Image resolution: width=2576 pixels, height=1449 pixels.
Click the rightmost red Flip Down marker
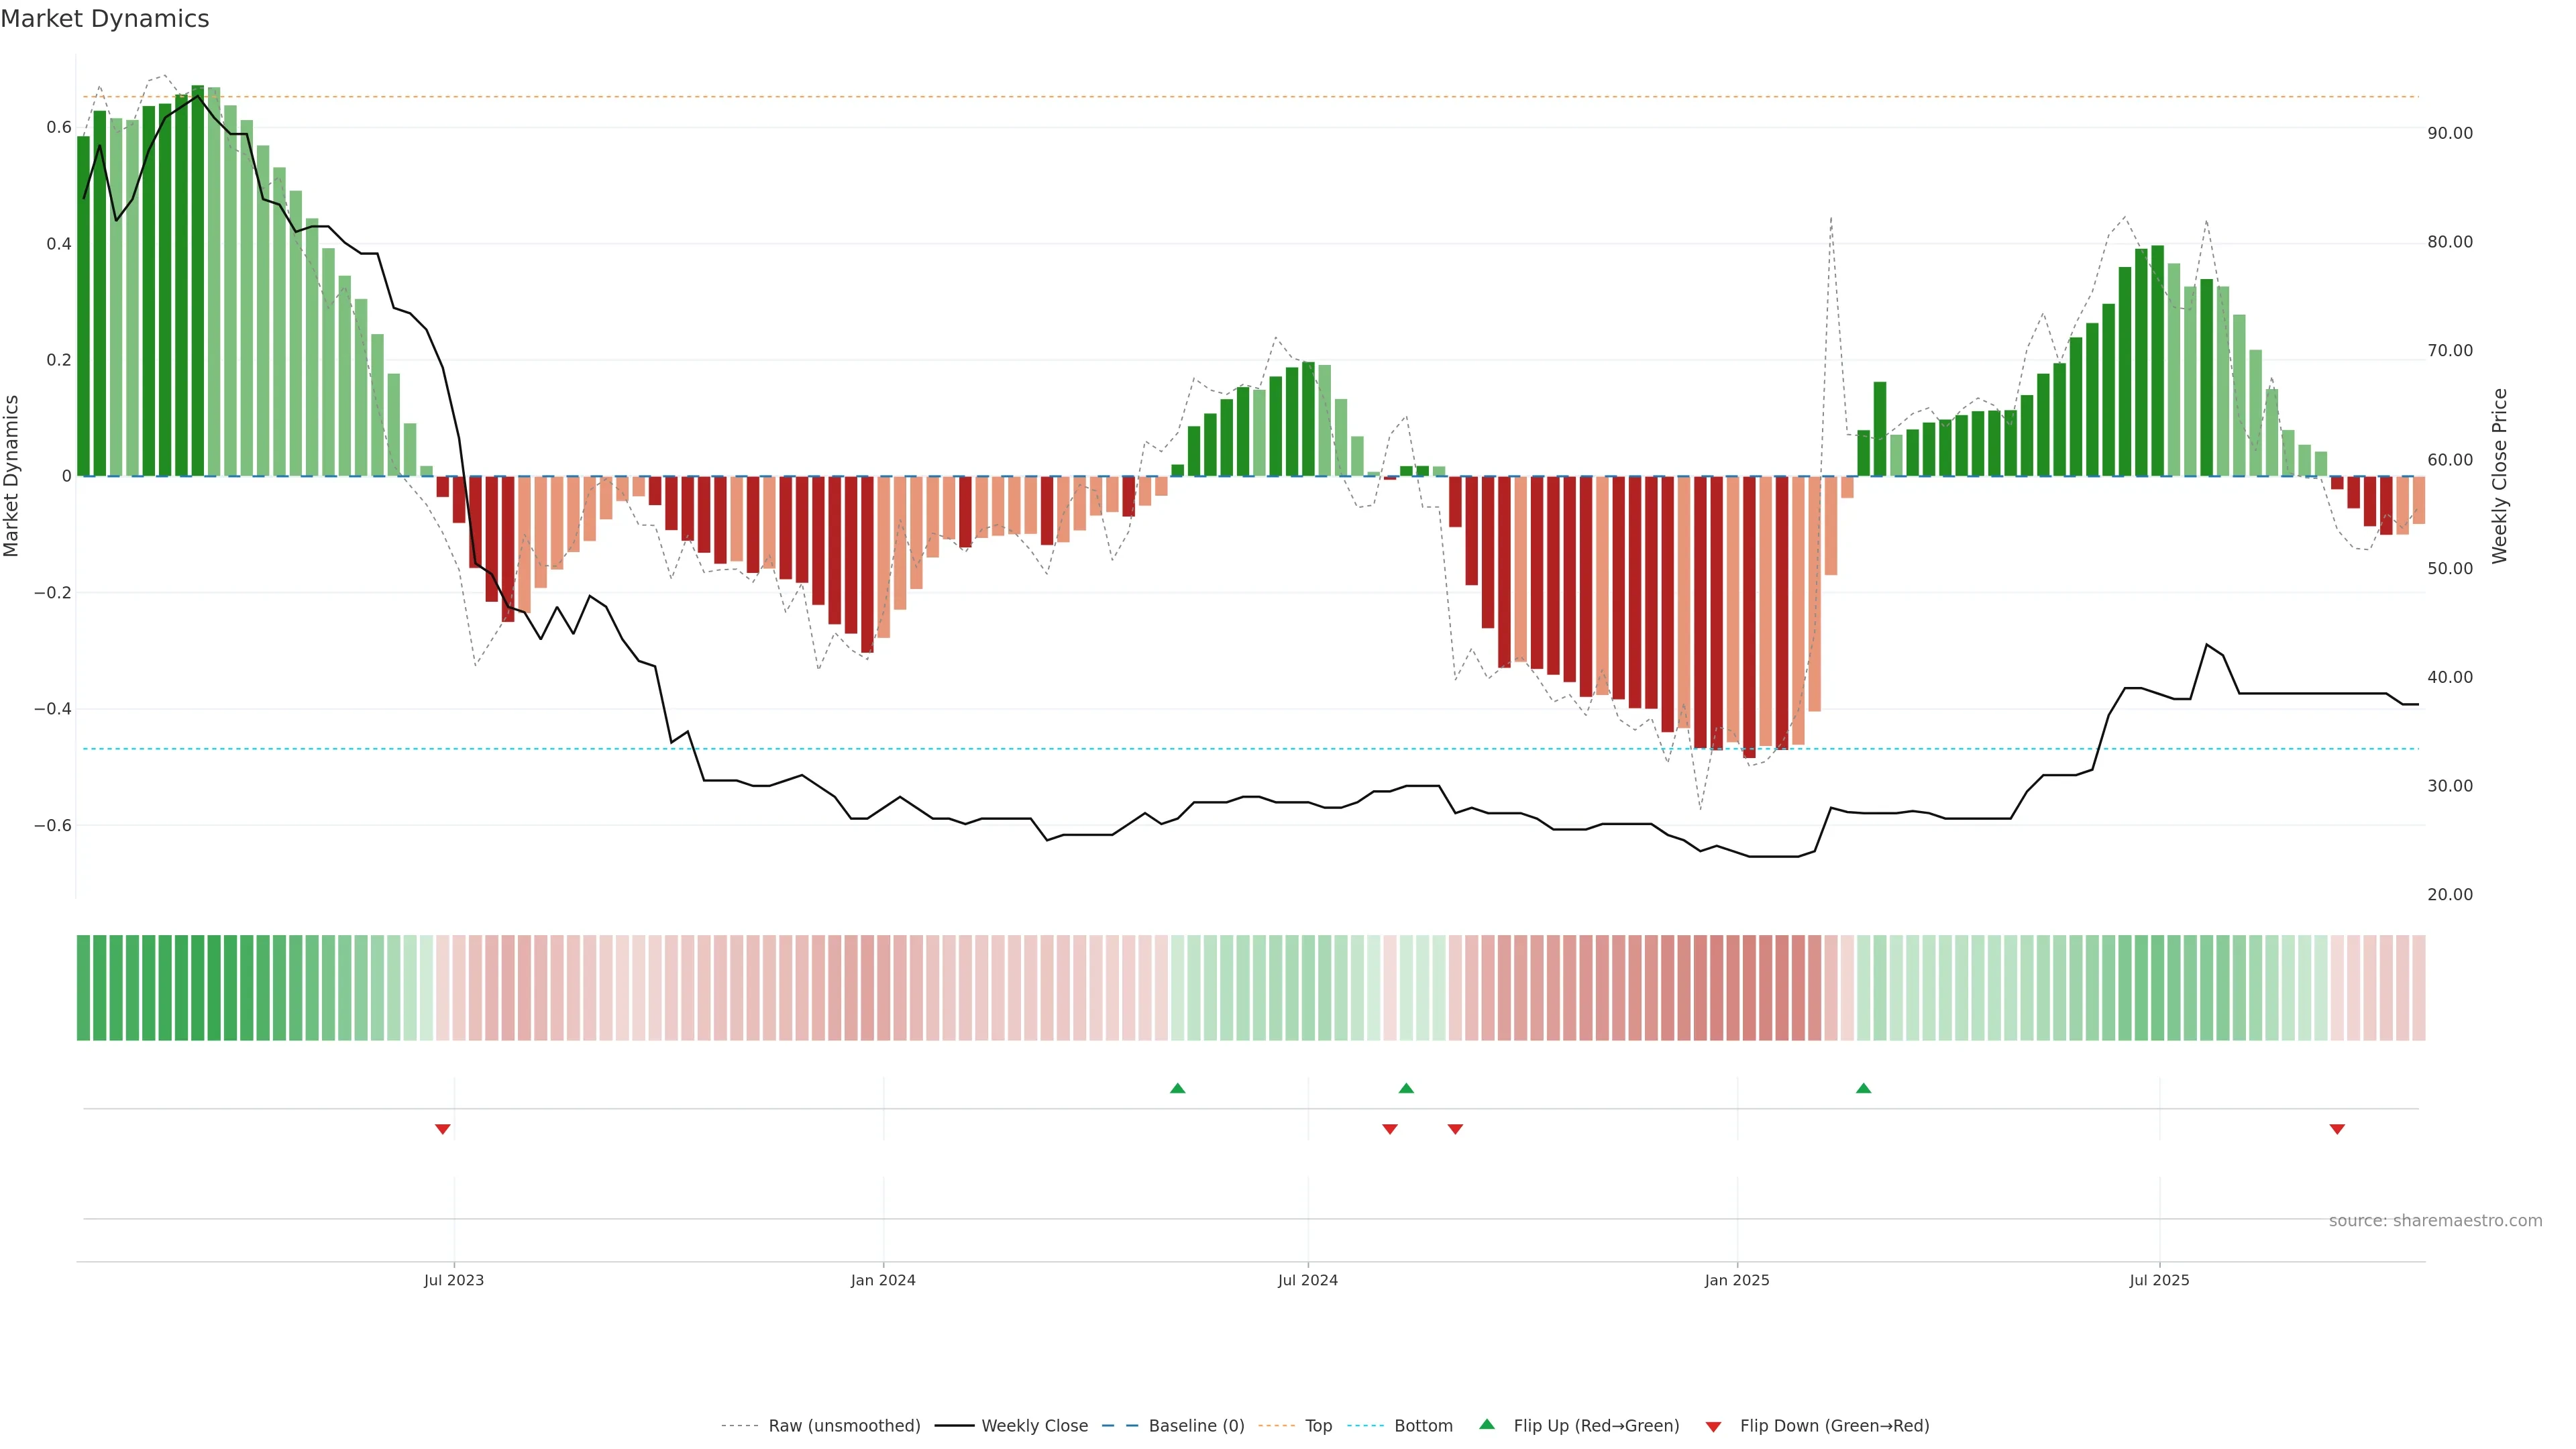(x=2337, y=1129)
